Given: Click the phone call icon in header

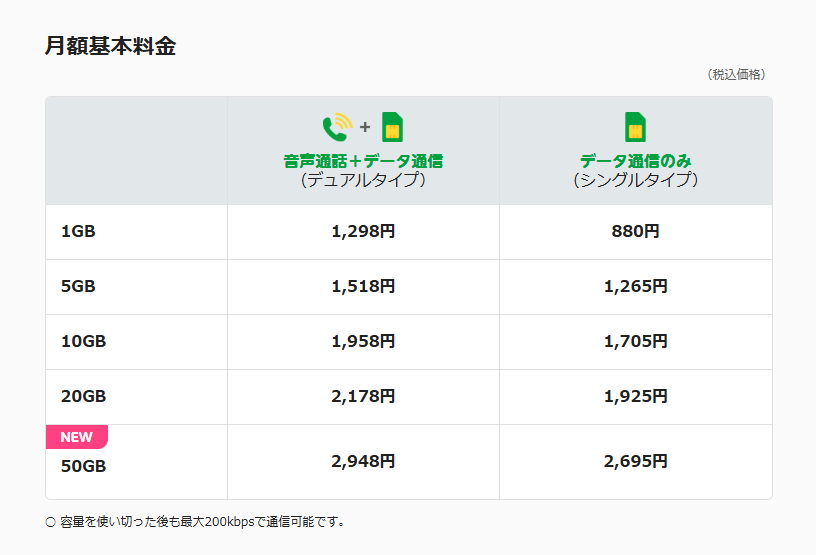Looking at the screenshot, I should click(337, 127).
